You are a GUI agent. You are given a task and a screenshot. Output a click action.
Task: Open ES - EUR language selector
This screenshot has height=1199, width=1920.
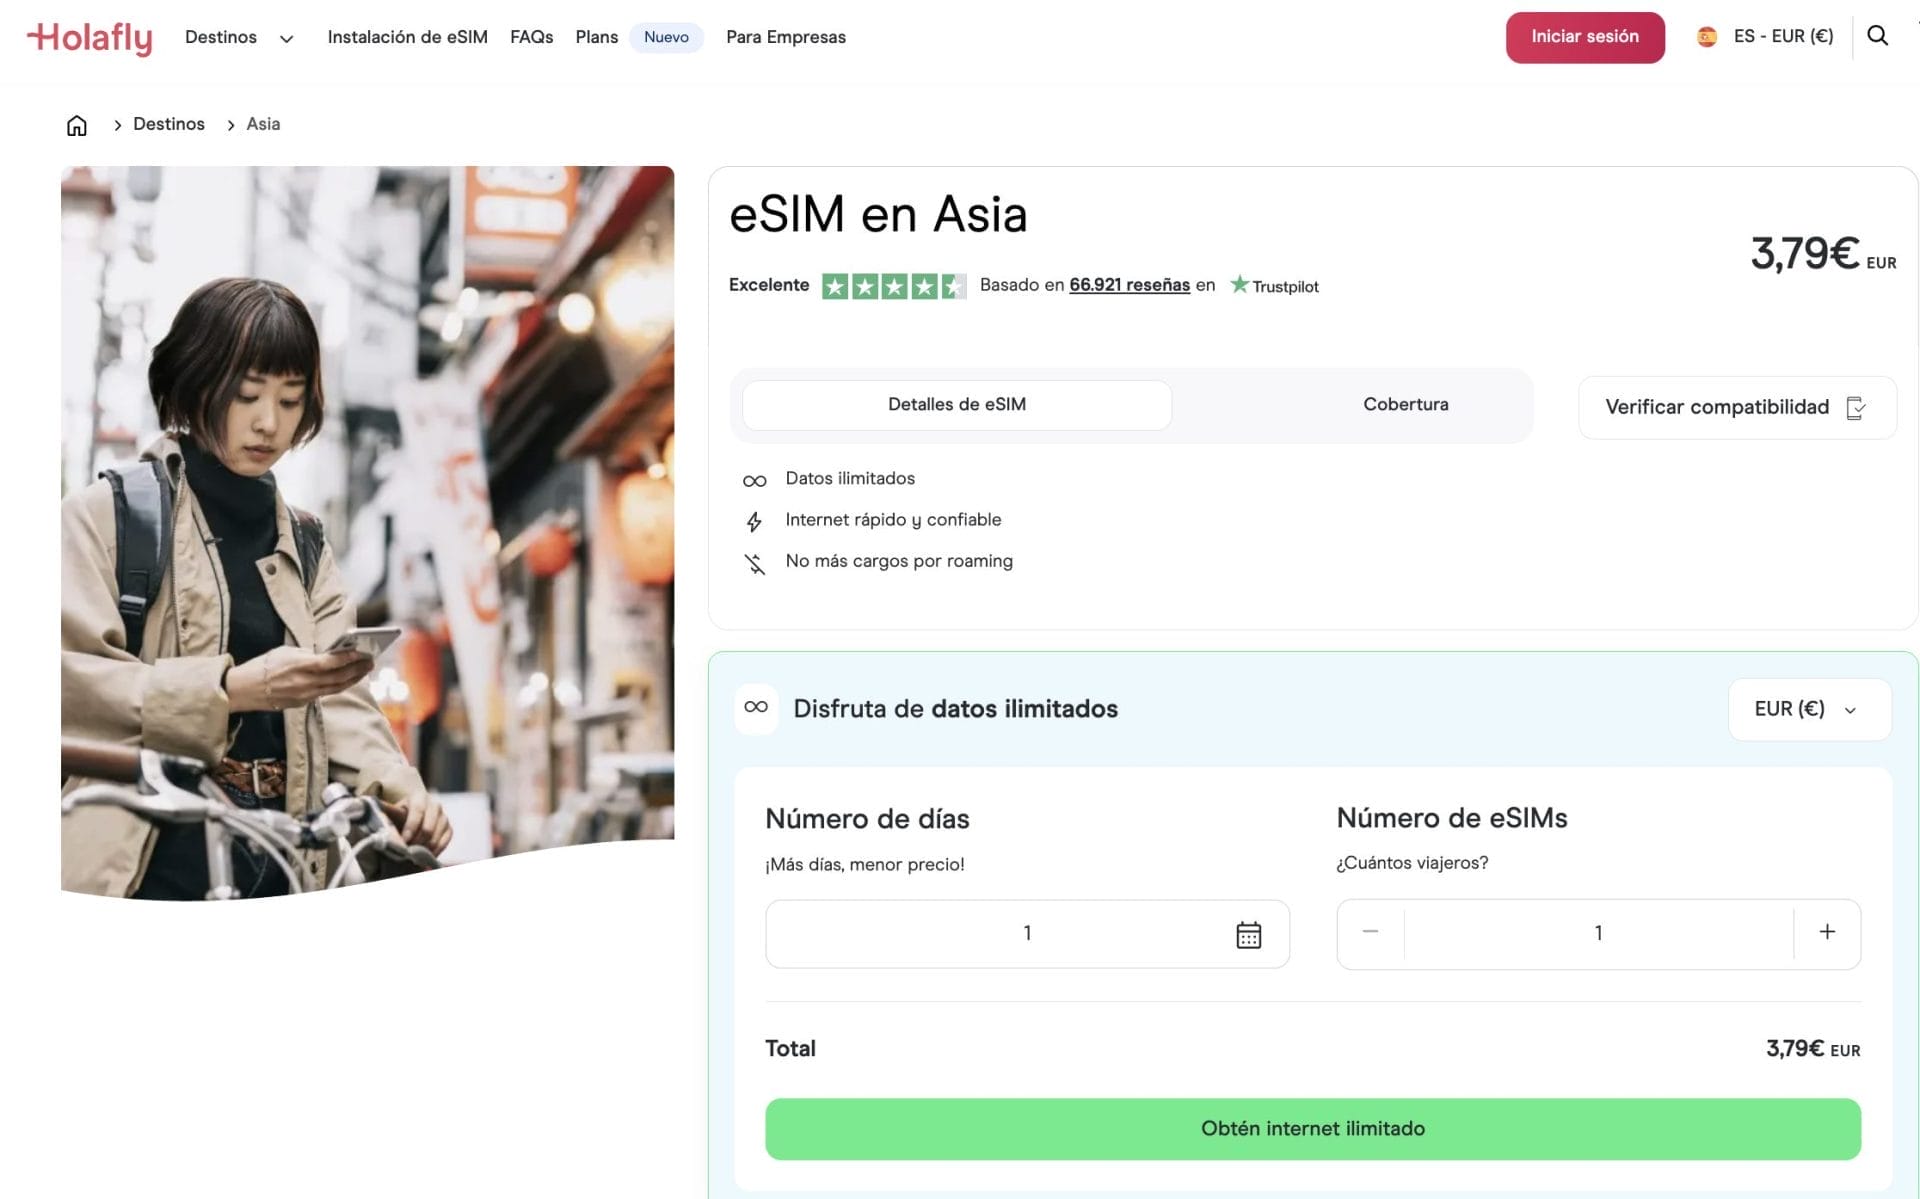click(x=1783, y=37)
